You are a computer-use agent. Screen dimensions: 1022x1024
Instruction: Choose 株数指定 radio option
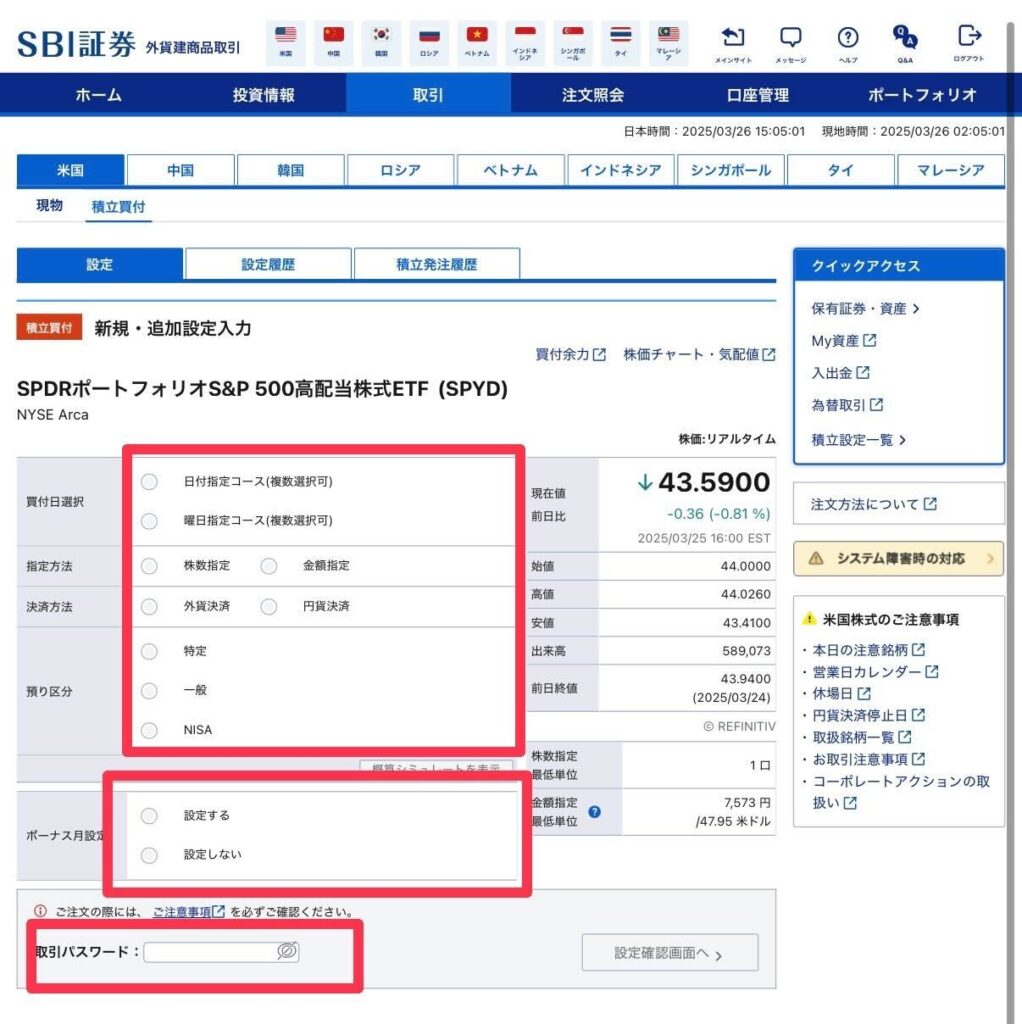tap(149, 566)
